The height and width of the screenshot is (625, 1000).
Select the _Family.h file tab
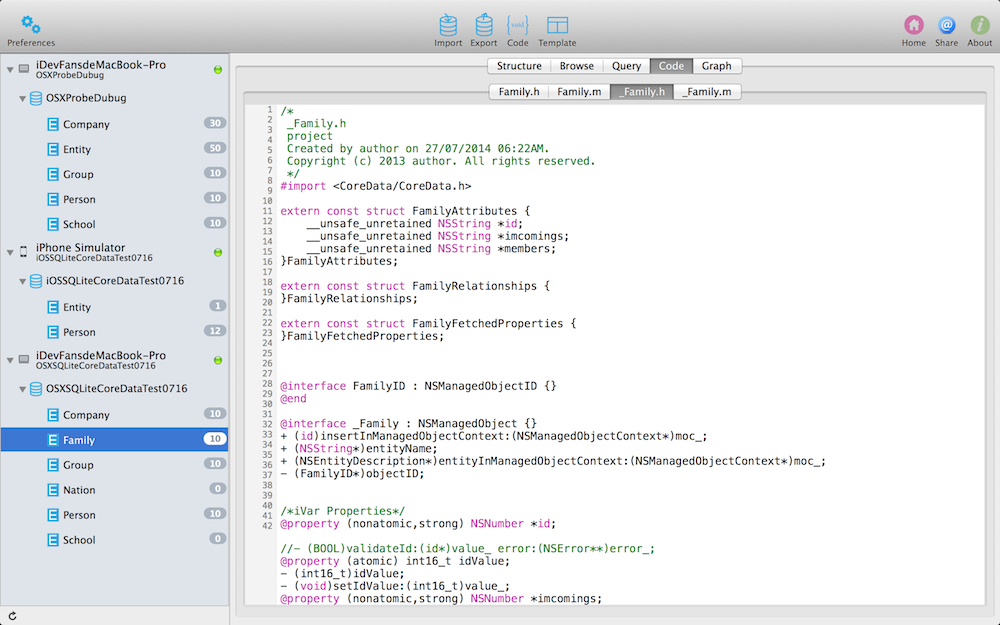[642, 92]
